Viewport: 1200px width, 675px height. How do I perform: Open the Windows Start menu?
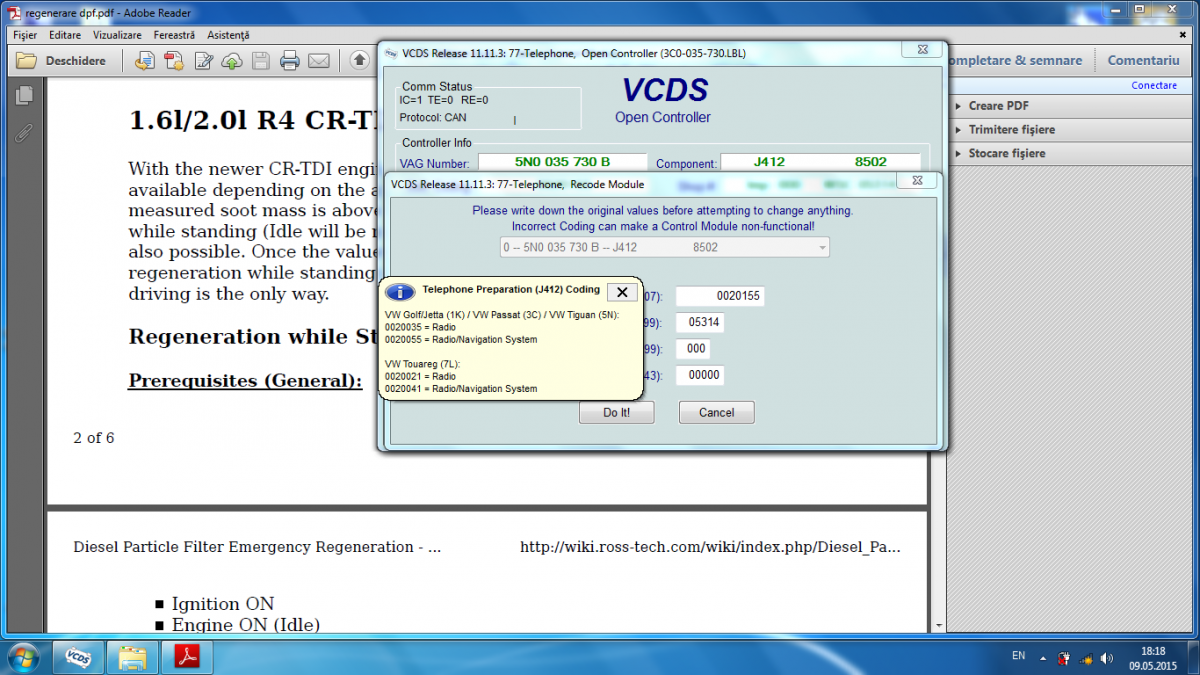point(22,657)
